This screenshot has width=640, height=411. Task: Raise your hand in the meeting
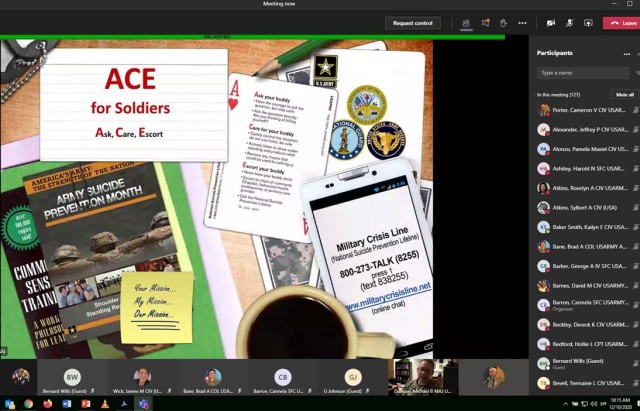click(504, 23)
